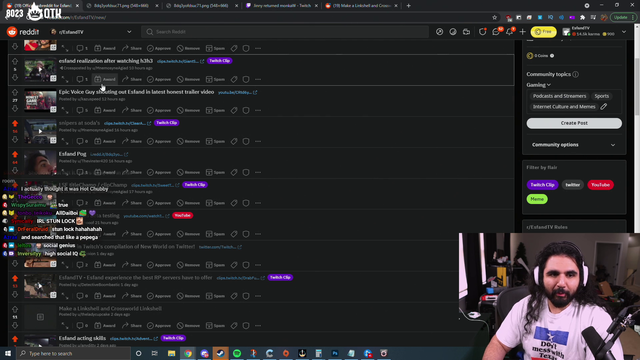
Task: Upvote the 'Epic Voice Guy' post
Action: point(15,93)
